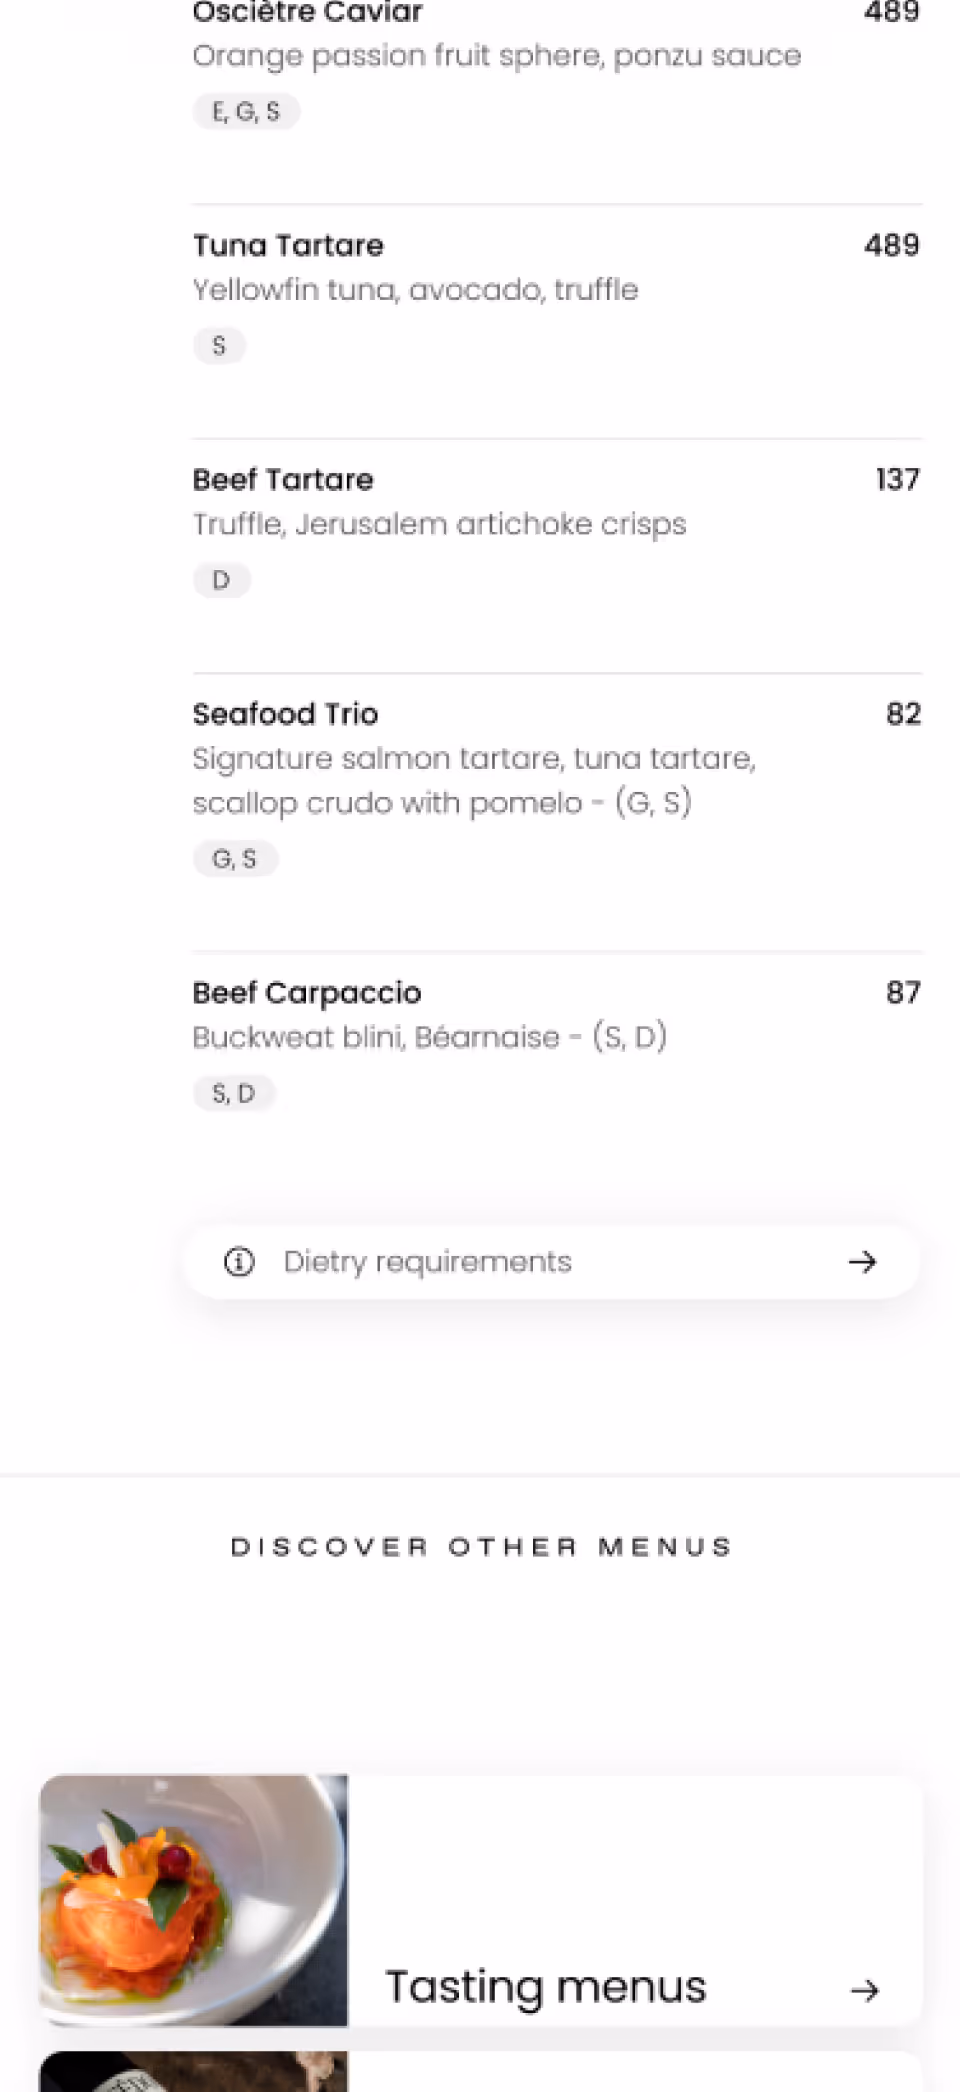The height and width of the screenshot is (2092, 960).
Task: Click the partially visible menu card thumbnail at bottom
Action: tap(194, 2072)
